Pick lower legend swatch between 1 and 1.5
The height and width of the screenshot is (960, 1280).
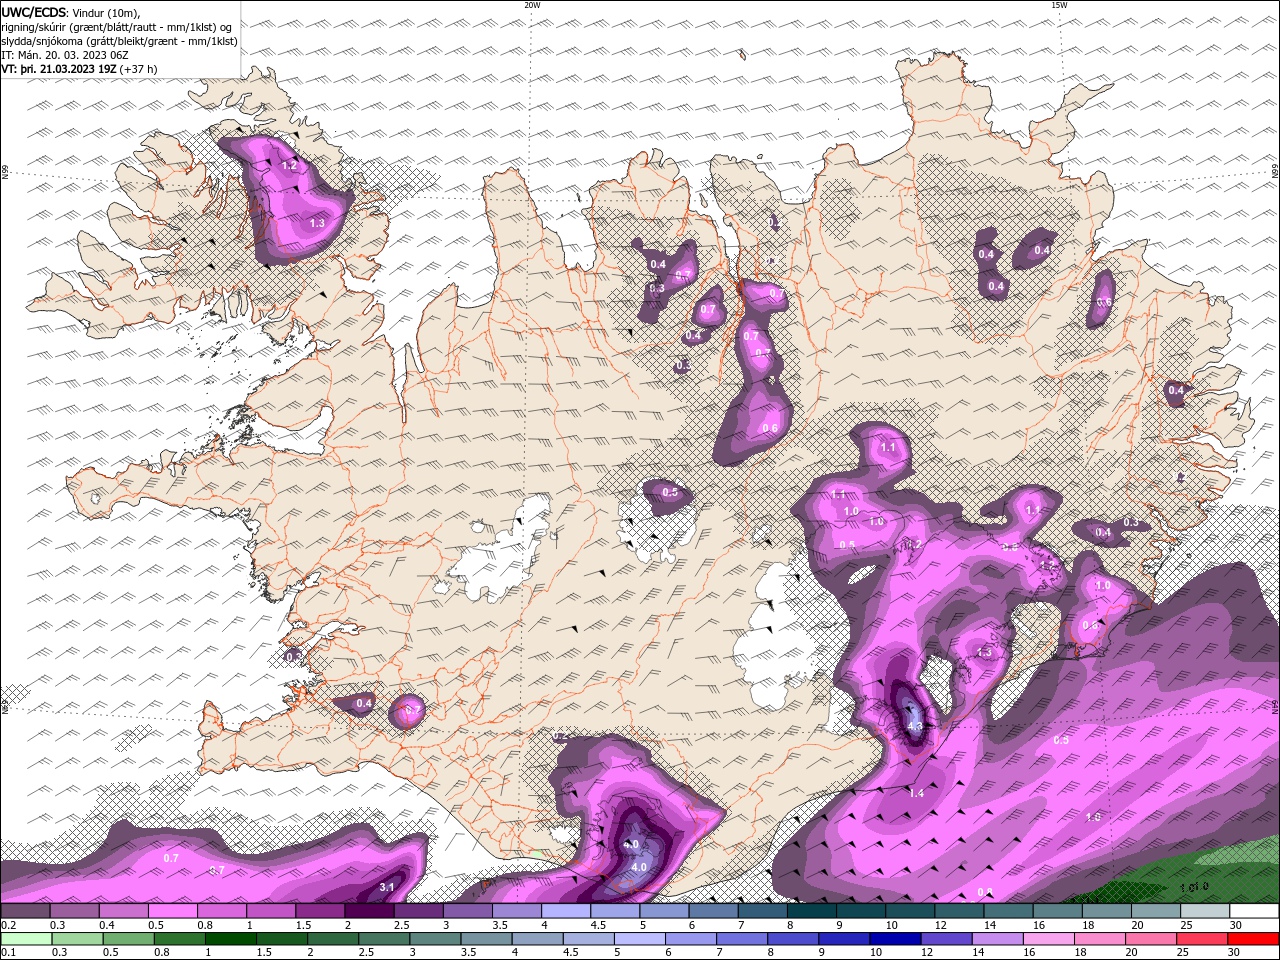[230, 939]
